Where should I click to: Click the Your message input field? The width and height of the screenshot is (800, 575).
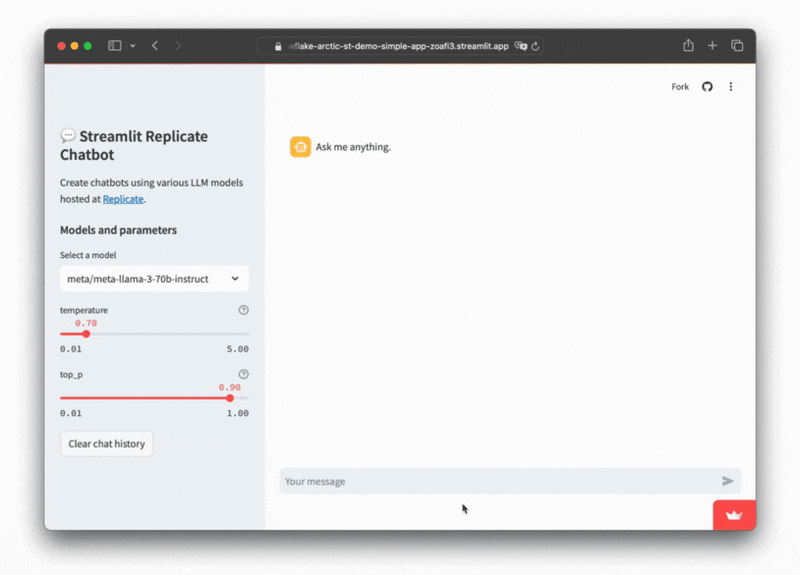click(498, 481)
